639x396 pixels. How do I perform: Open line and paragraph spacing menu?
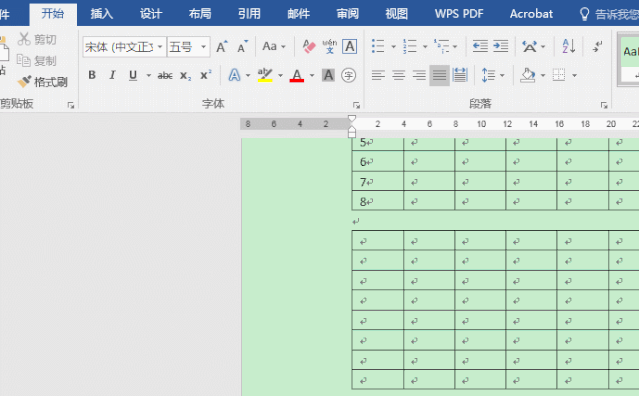pos(492,75)
